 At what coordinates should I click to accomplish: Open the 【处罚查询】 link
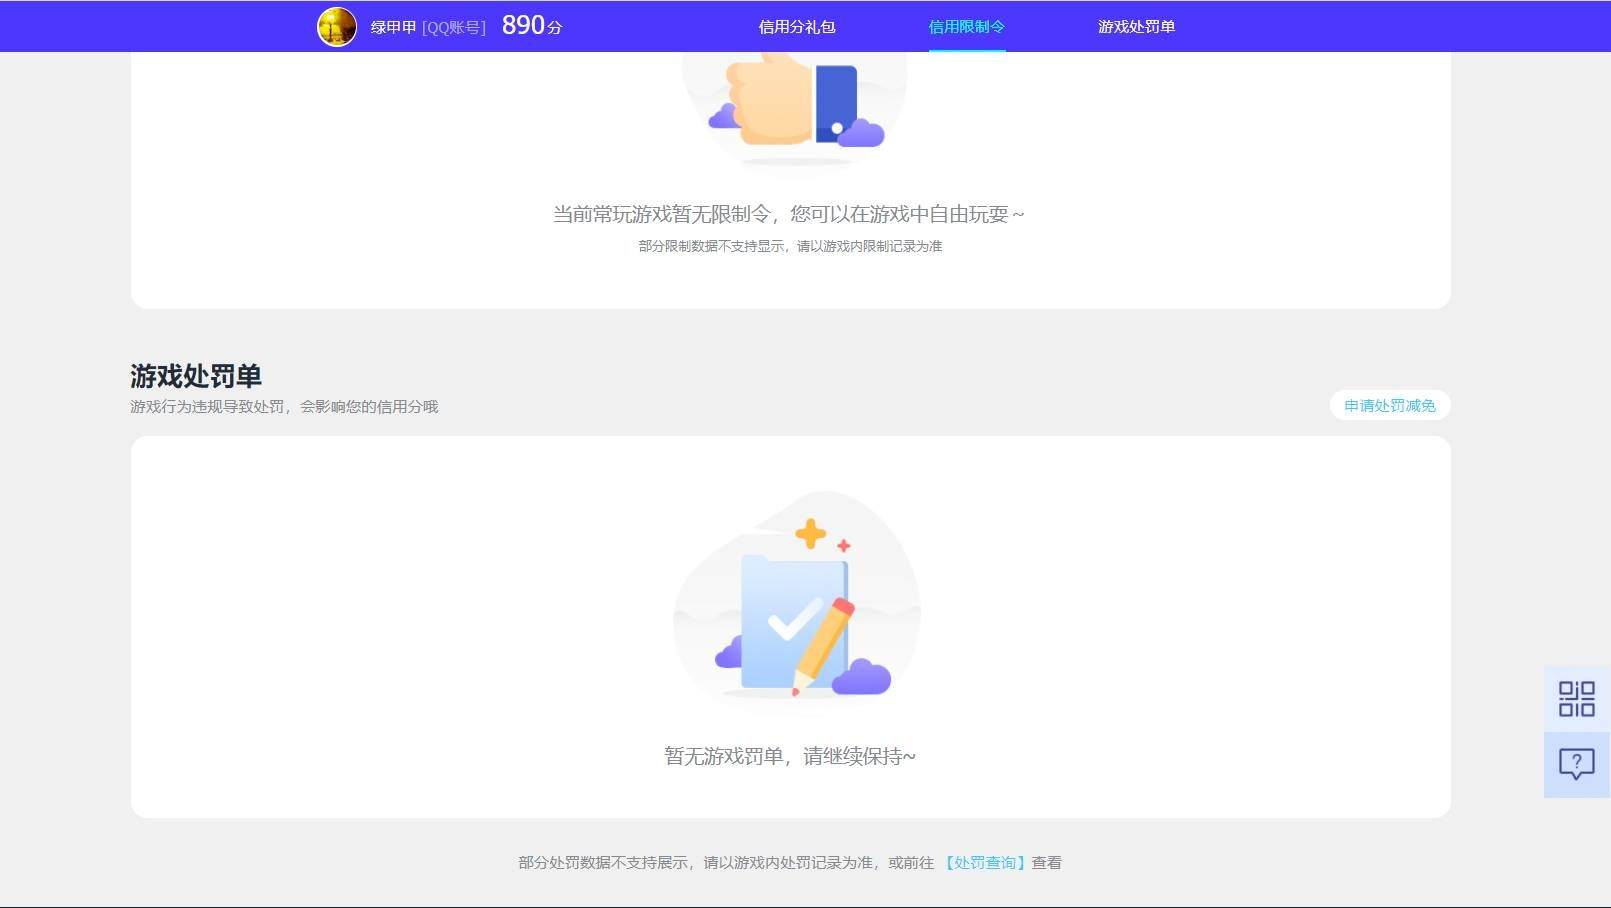tap(985, 862)
